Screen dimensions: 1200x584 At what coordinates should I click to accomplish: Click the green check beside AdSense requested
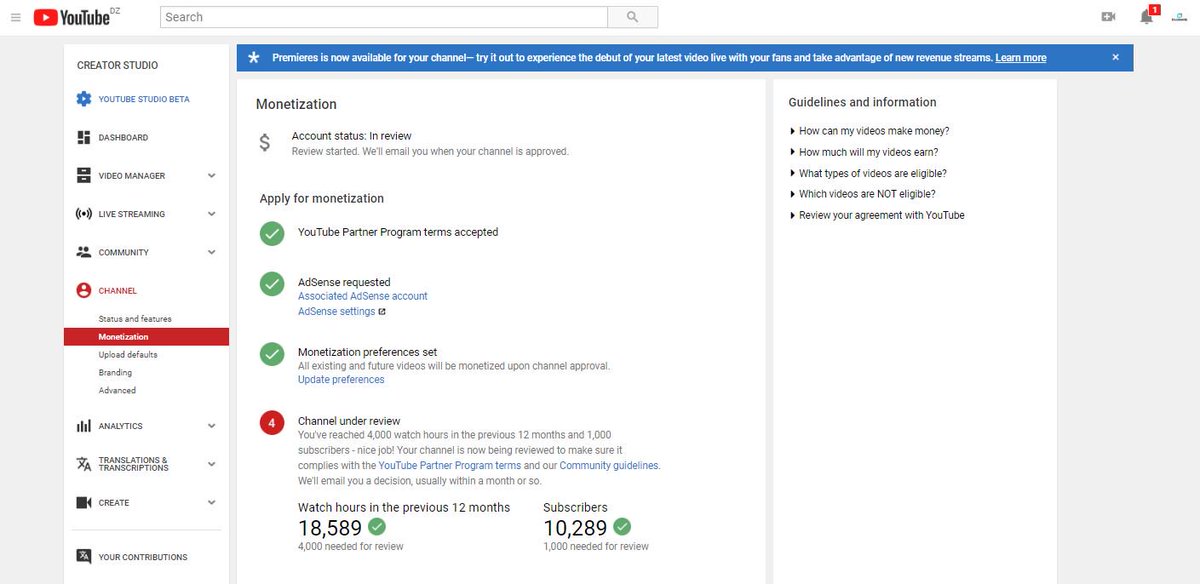tap(272, 283)
